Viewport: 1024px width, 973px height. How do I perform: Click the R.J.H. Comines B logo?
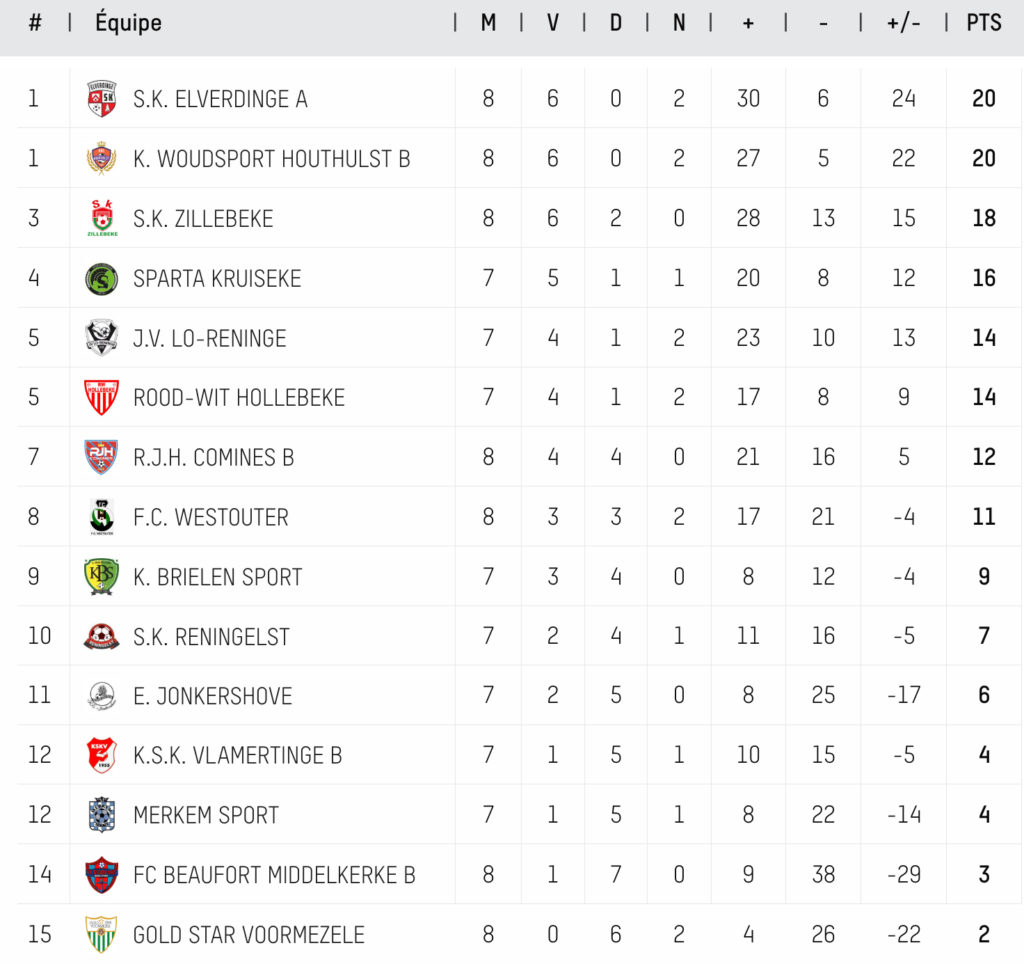(x=101, y=457)
